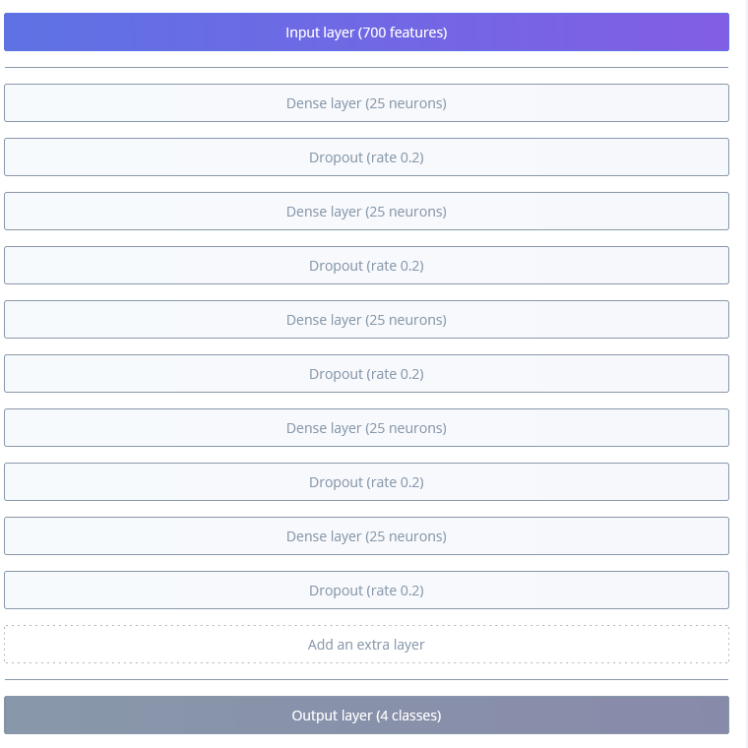Select the Output layer (4 classes) bar
This screenshot has height=748, width=748.
366,715
